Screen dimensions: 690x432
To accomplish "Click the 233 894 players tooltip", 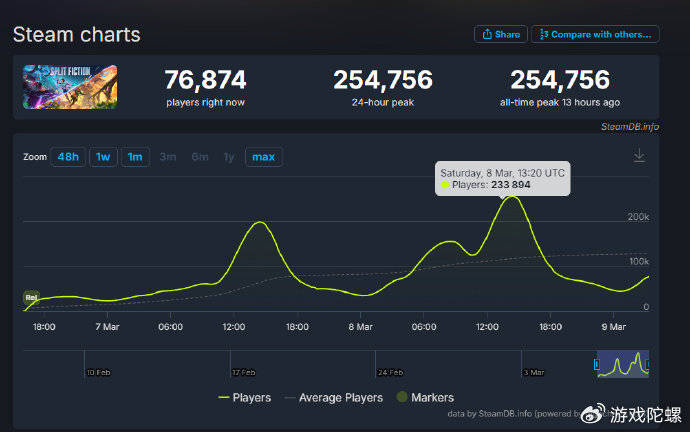I will (503, 179).
